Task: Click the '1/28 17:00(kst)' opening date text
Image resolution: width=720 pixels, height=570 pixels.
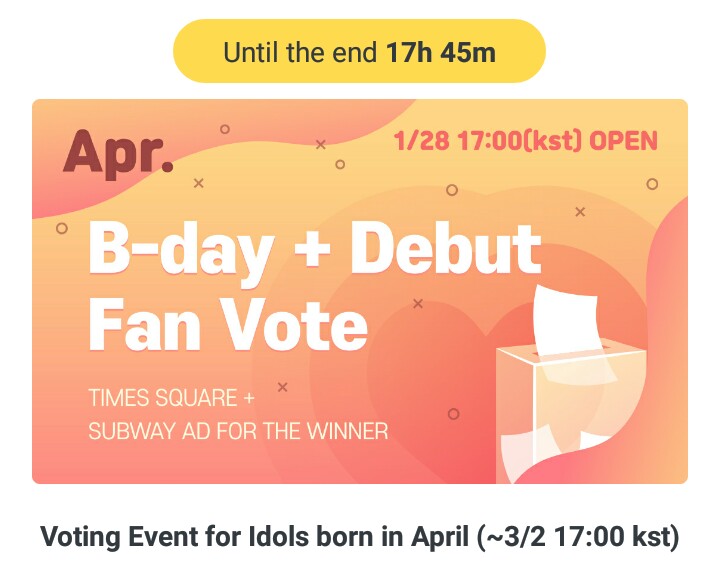Action: [x=487, y=140]
